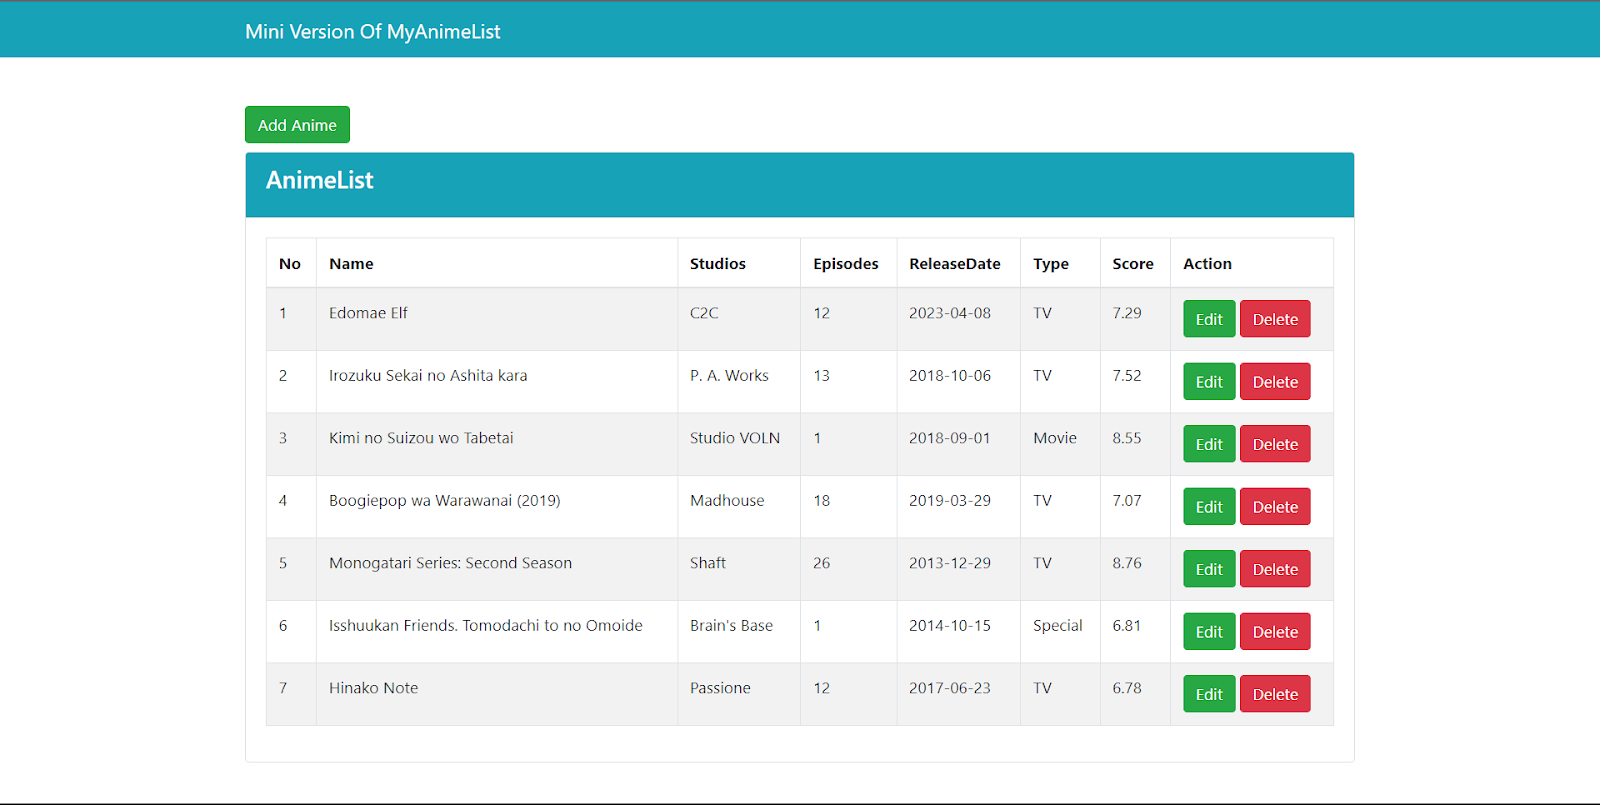Click episode count 13
The image size is (1600, 805).
pyautogui.click(x=822, y=376)
